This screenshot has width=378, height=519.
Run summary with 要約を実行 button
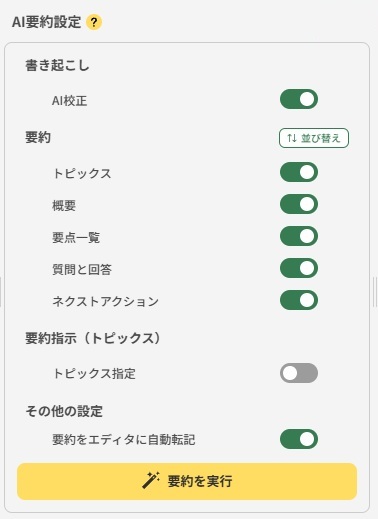(x=187, y=481)
